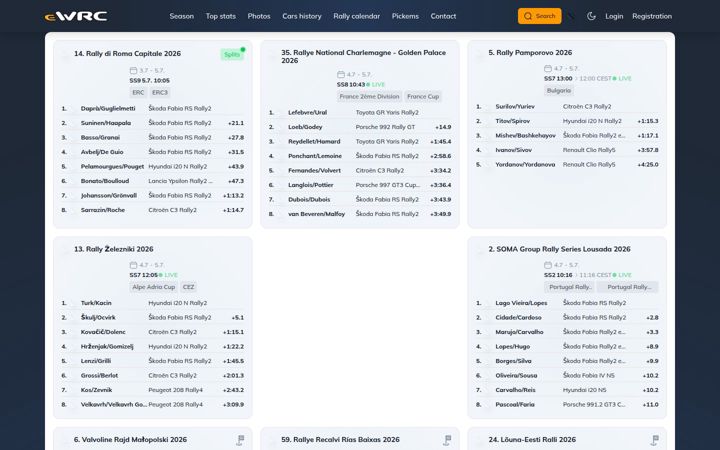
Task: Click the Login link
Action: 614,16
